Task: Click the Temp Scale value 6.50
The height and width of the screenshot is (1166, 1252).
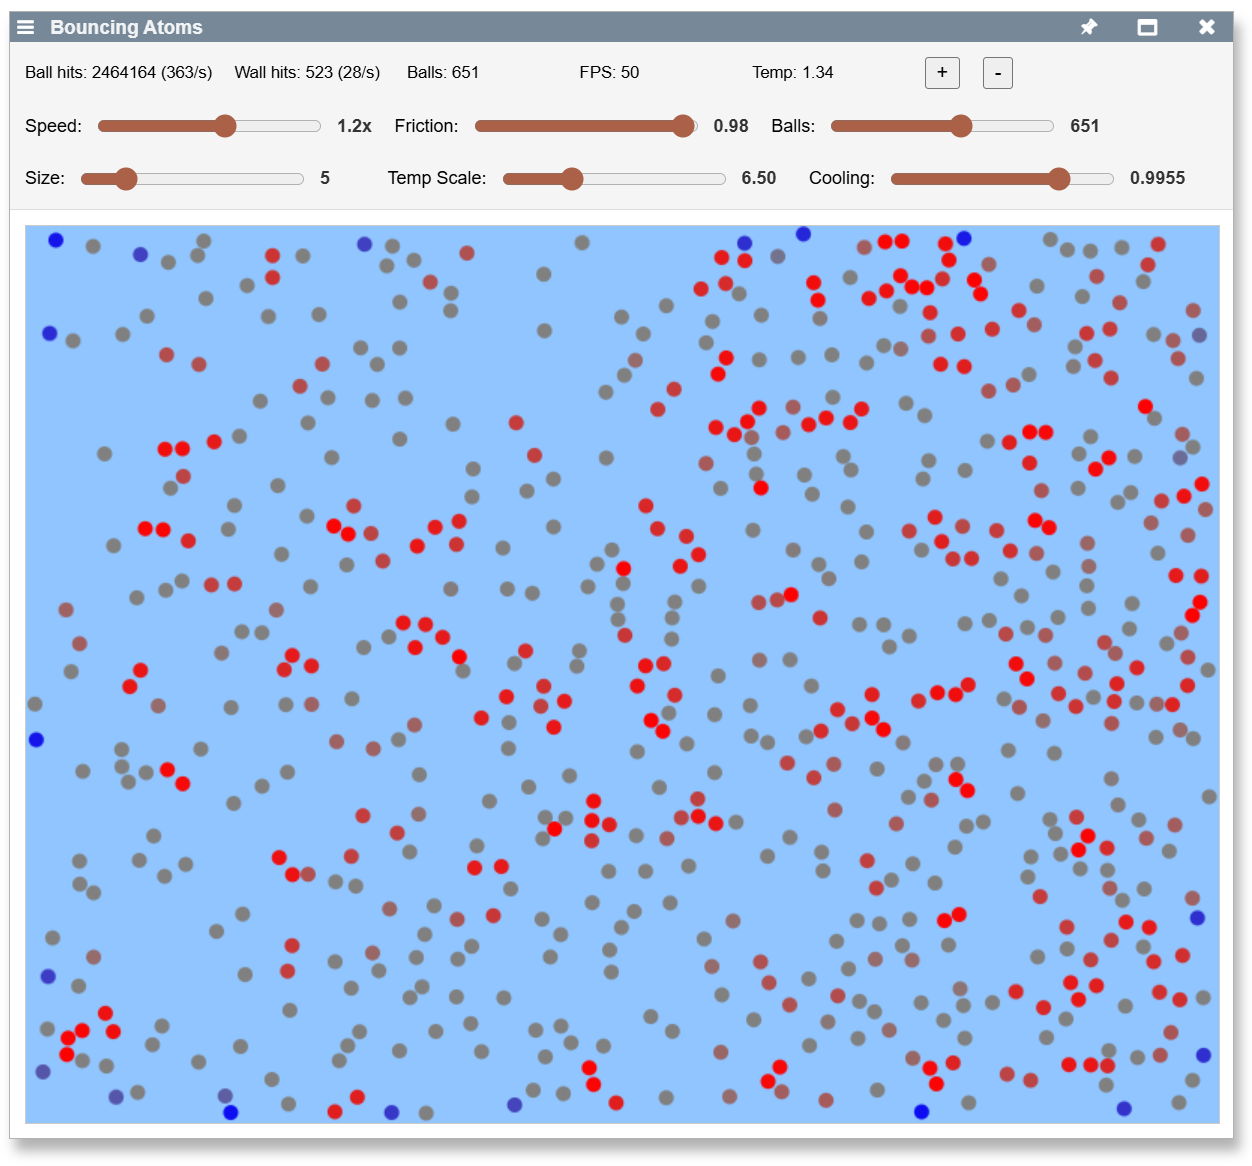Action: point(758,178)
